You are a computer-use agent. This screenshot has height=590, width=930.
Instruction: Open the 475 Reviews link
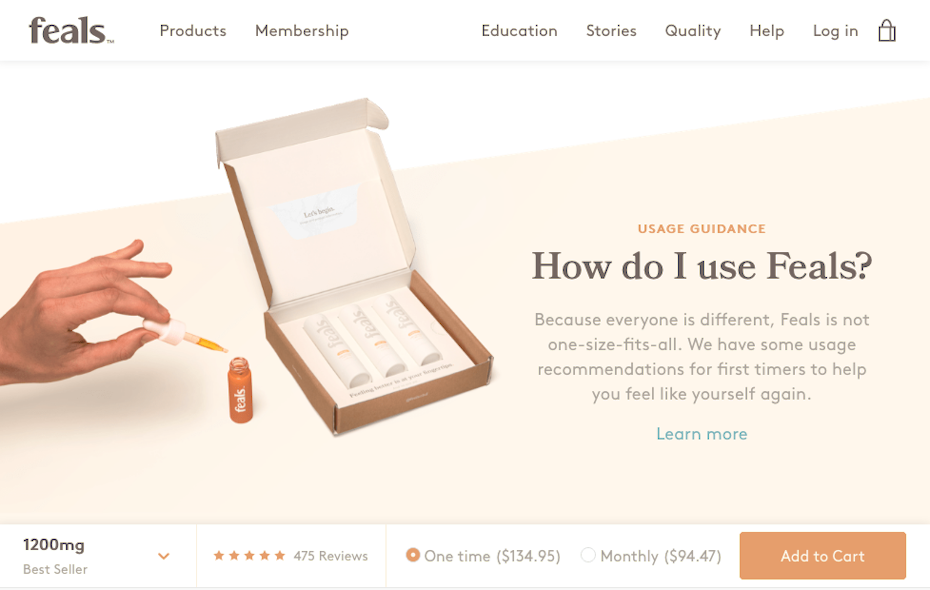pyautogui.click(x=330, y=556)
